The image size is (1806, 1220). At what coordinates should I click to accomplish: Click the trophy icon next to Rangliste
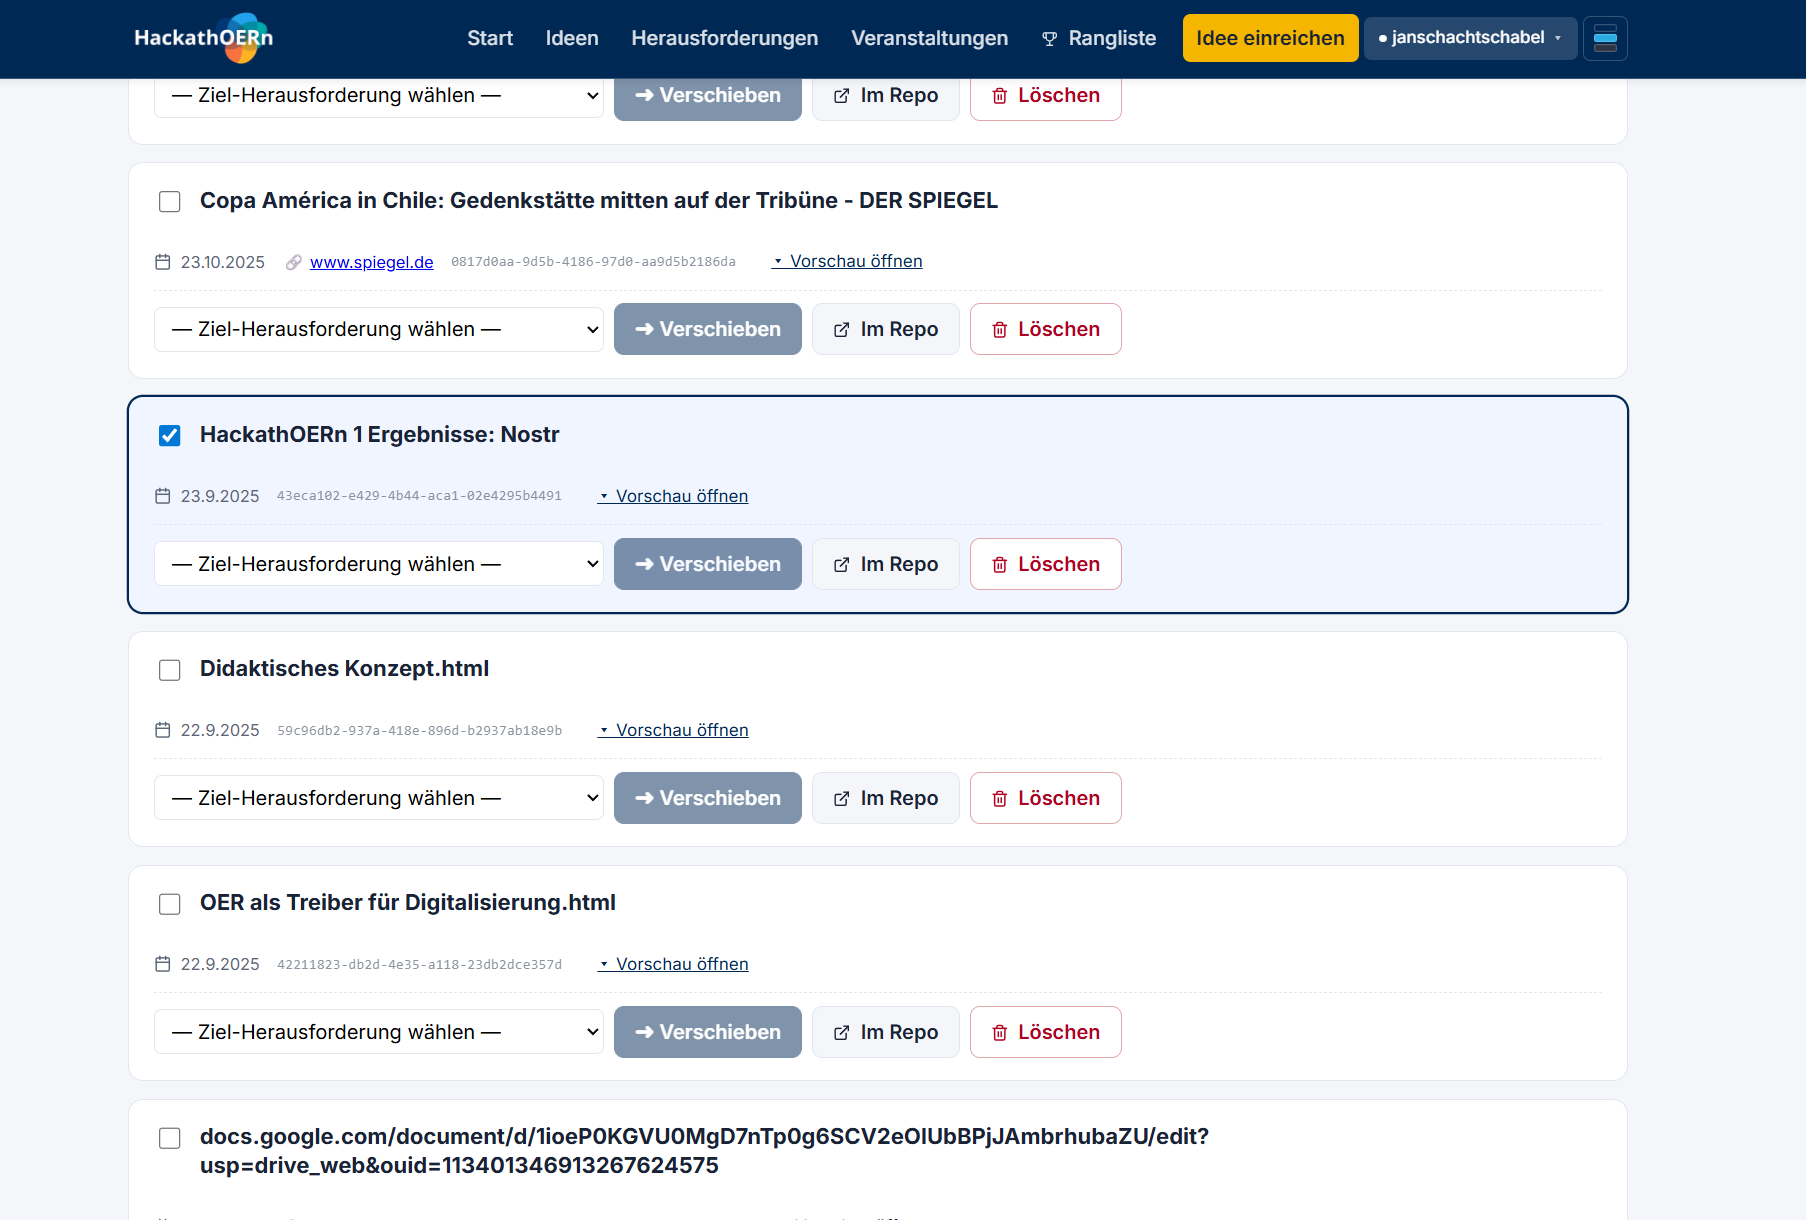(1049, 39)
